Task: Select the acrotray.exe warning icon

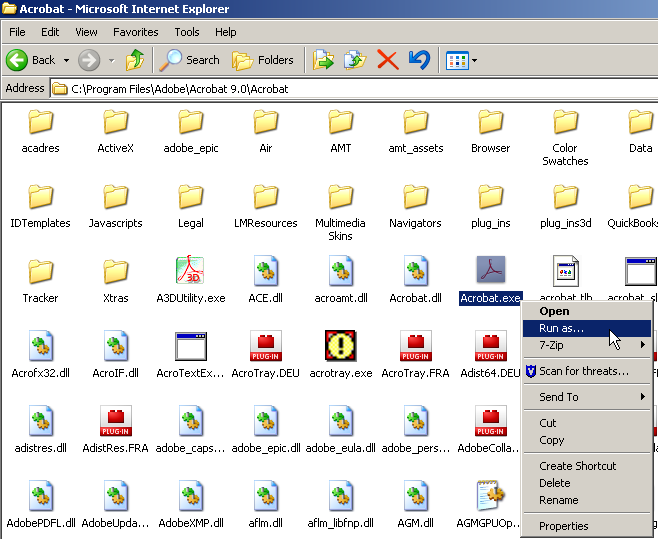Action: 340,346
